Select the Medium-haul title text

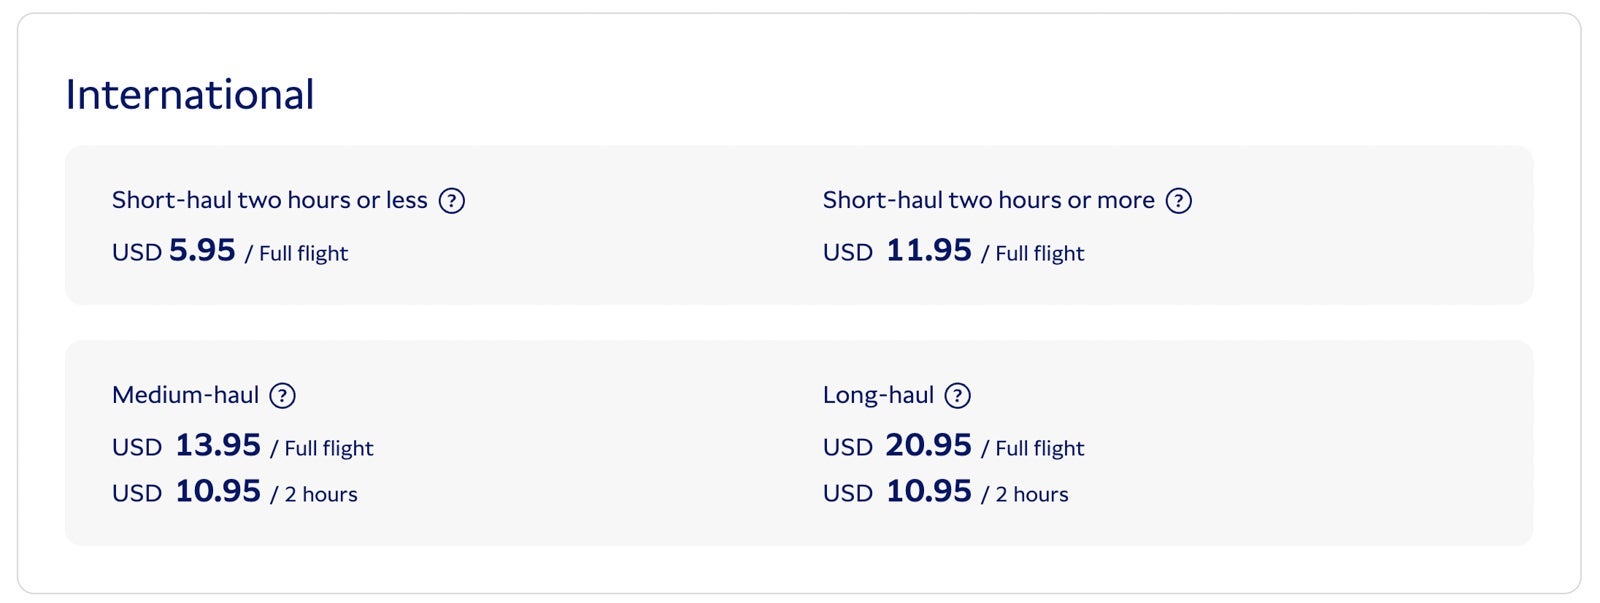[186, 395]
